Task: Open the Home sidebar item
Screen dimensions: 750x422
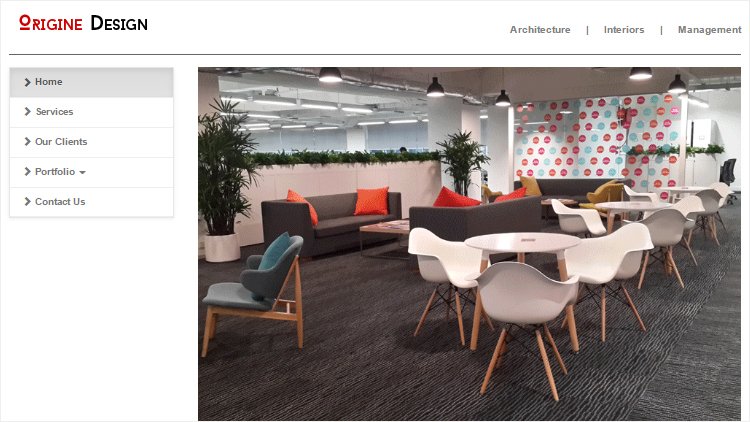Action: [91, 82]
